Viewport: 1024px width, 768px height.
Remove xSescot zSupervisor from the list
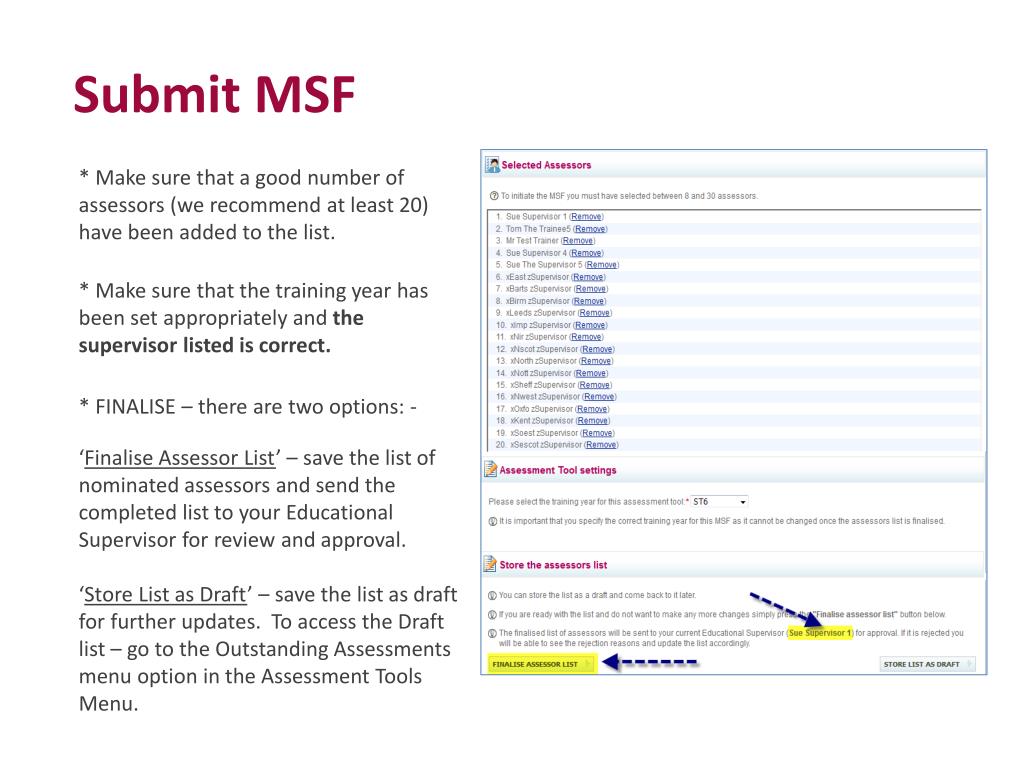[601, 445]
